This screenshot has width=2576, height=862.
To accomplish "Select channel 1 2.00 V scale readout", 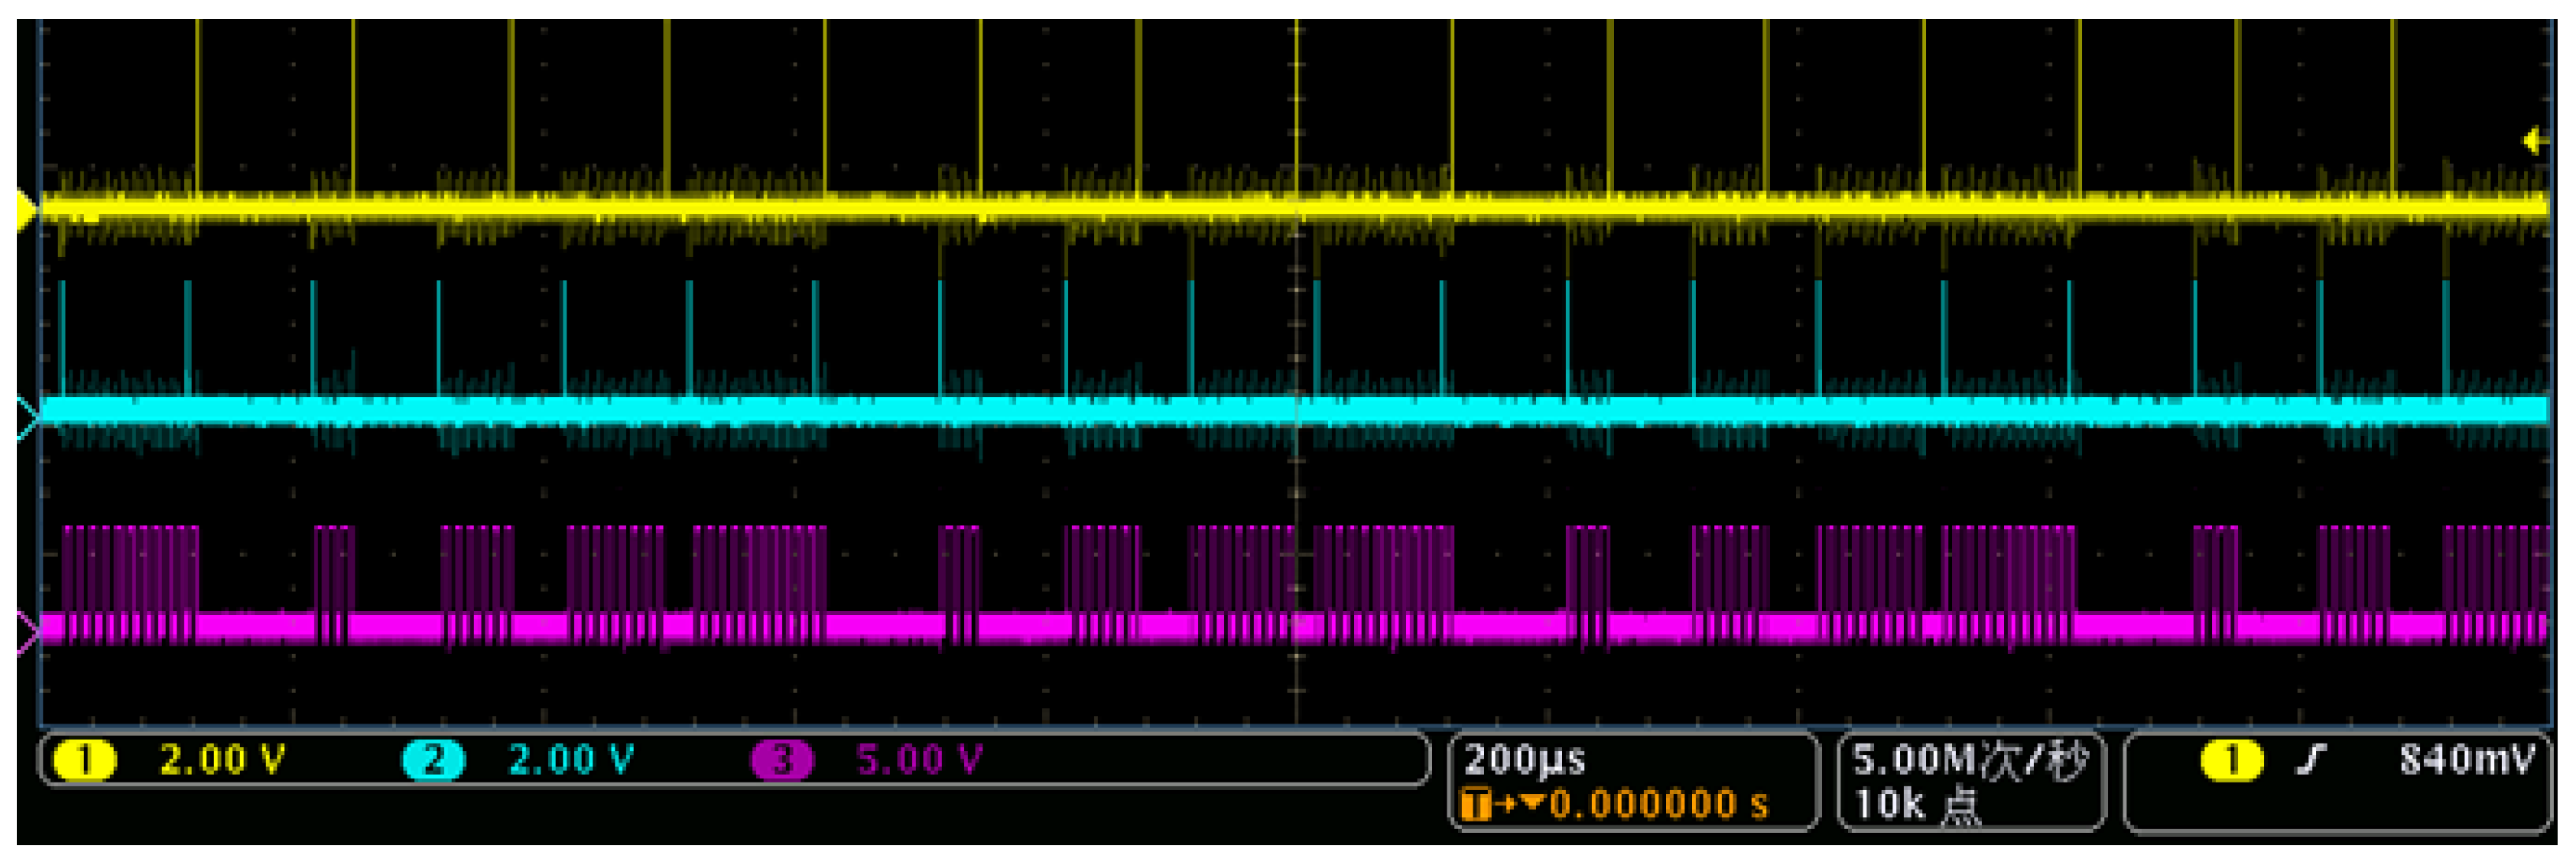I will click(x=222, y=760).
